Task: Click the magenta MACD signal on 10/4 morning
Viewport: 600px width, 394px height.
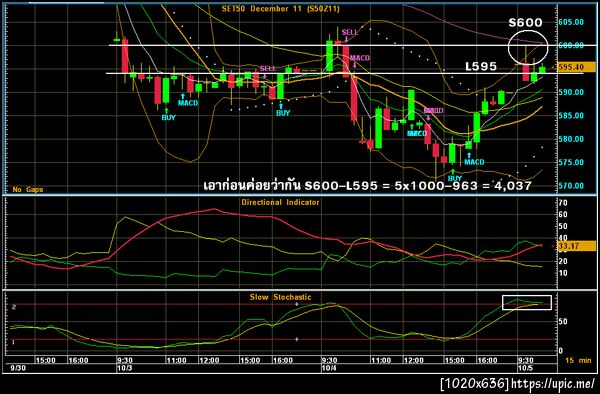Action: 360,58
